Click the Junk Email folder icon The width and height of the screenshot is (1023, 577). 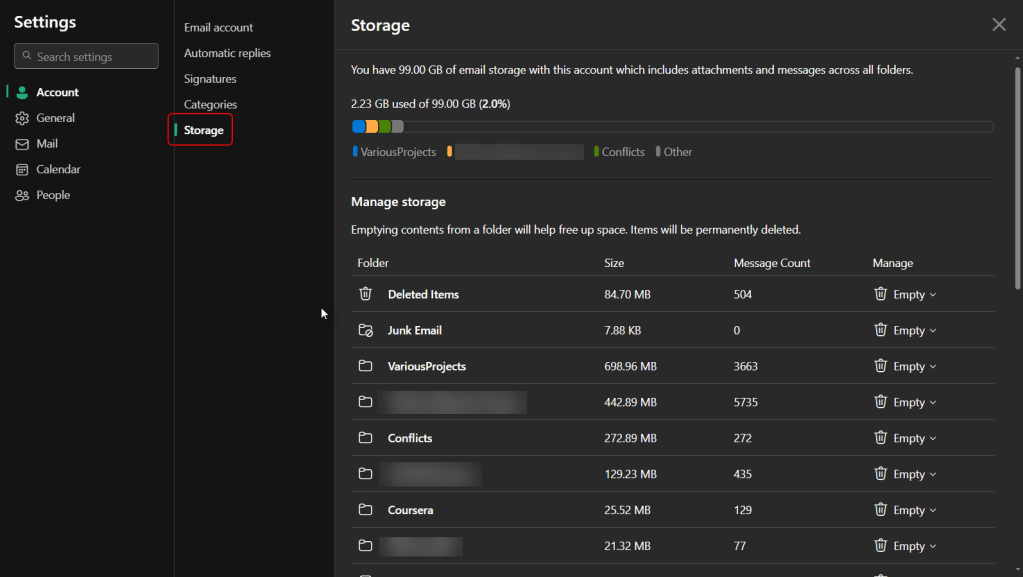pos(366,330)
